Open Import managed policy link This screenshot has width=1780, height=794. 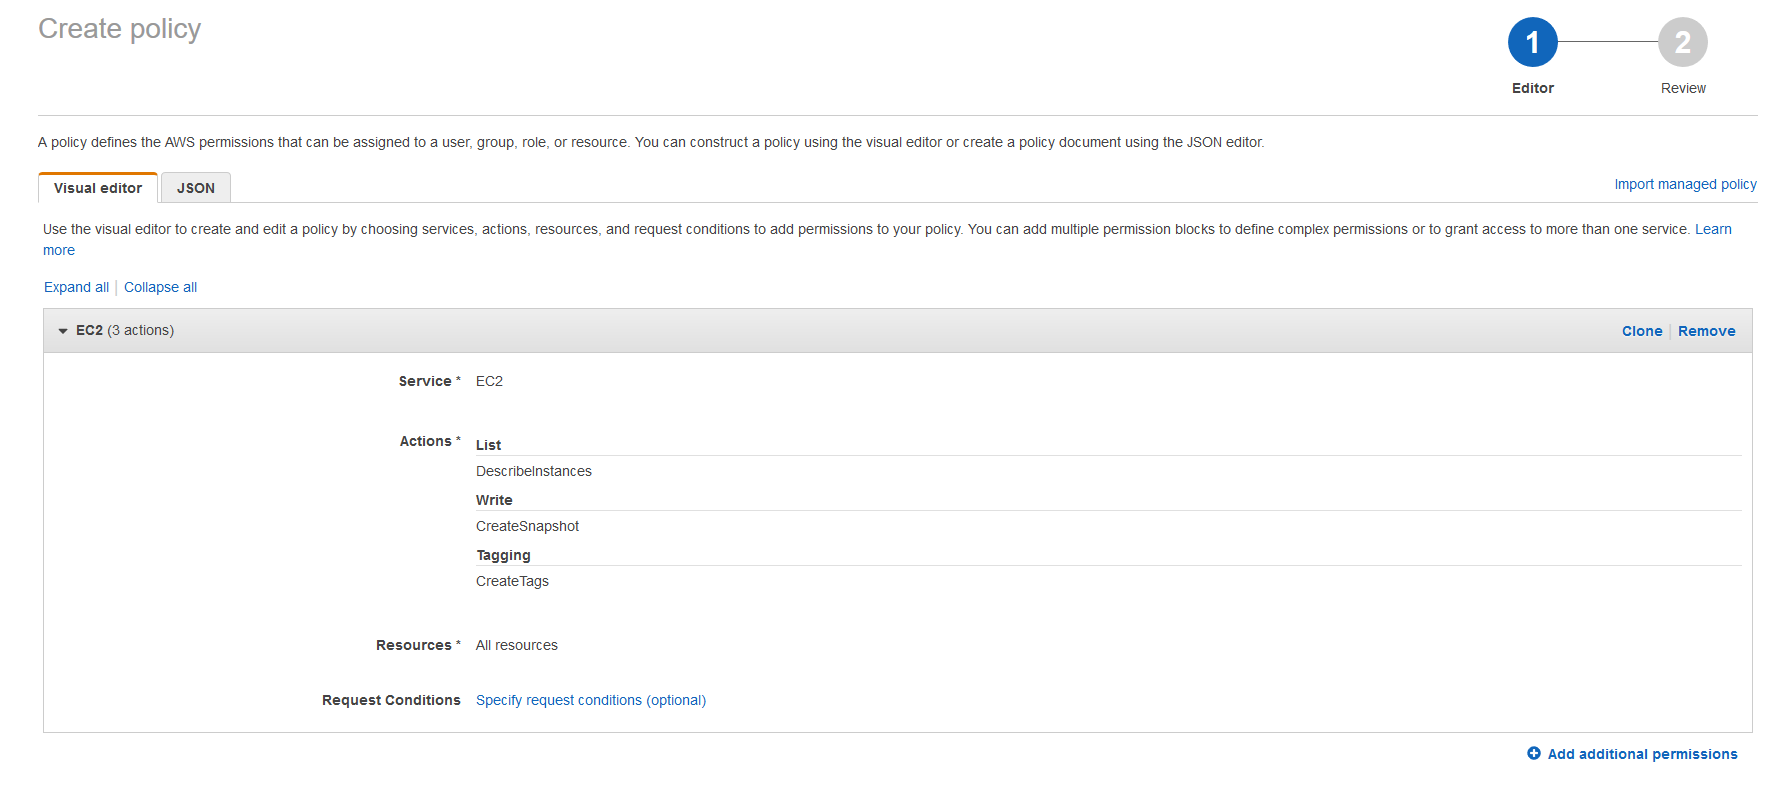(1685, 184)
